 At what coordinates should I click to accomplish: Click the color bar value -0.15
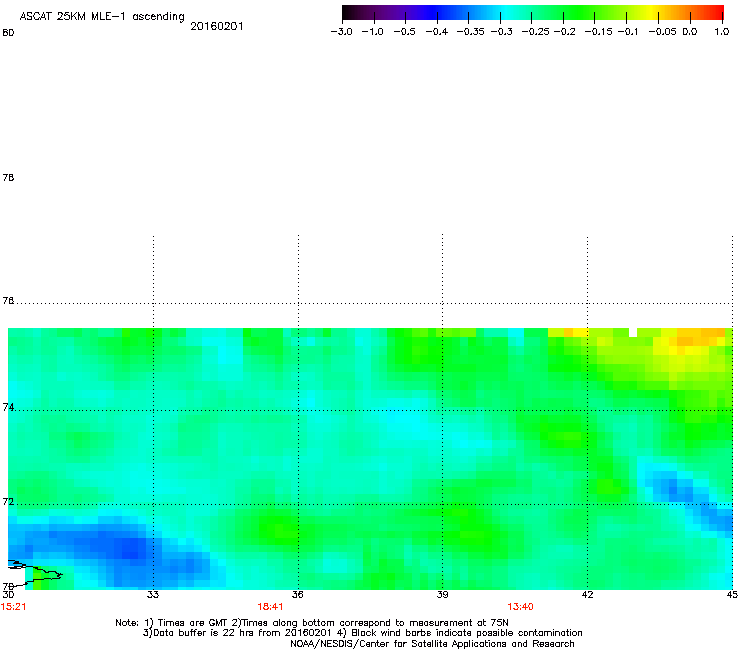click(x=598, y=32)
